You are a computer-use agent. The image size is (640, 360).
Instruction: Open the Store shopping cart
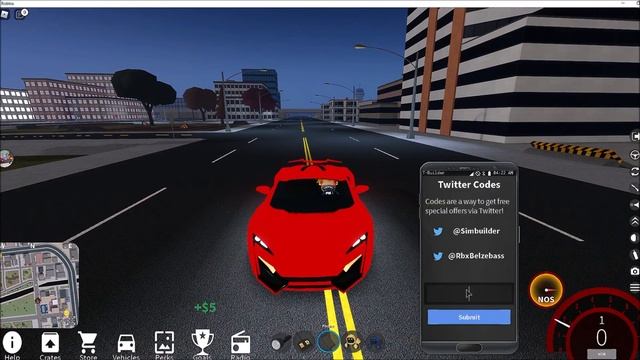coord(88,345)
